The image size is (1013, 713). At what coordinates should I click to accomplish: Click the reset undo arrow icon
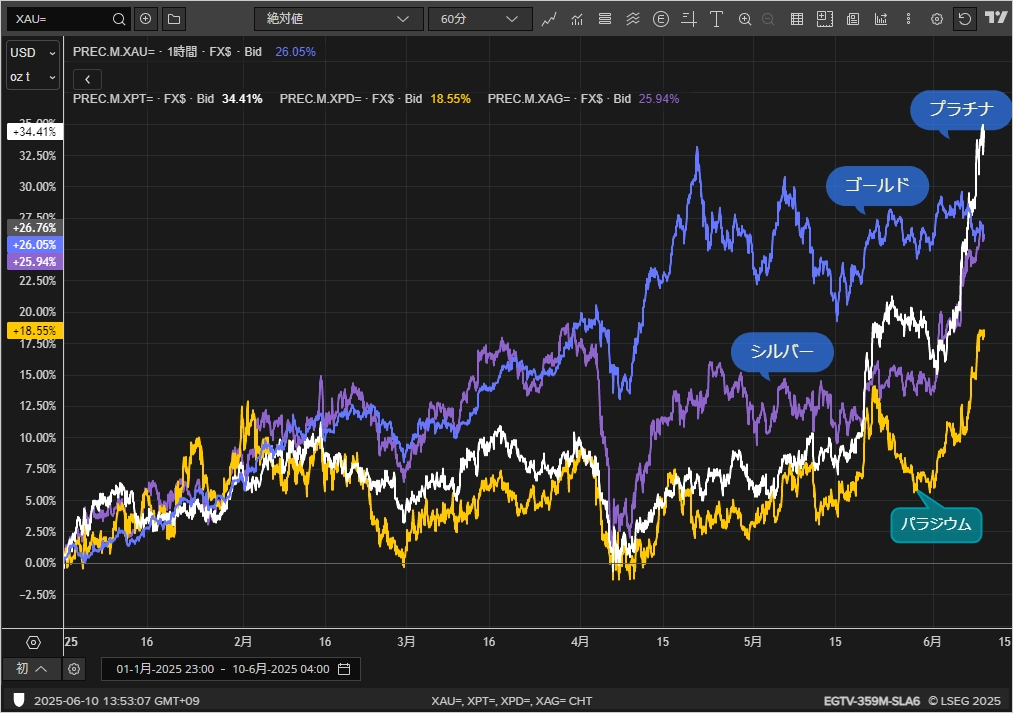click(x=965, y=19)
